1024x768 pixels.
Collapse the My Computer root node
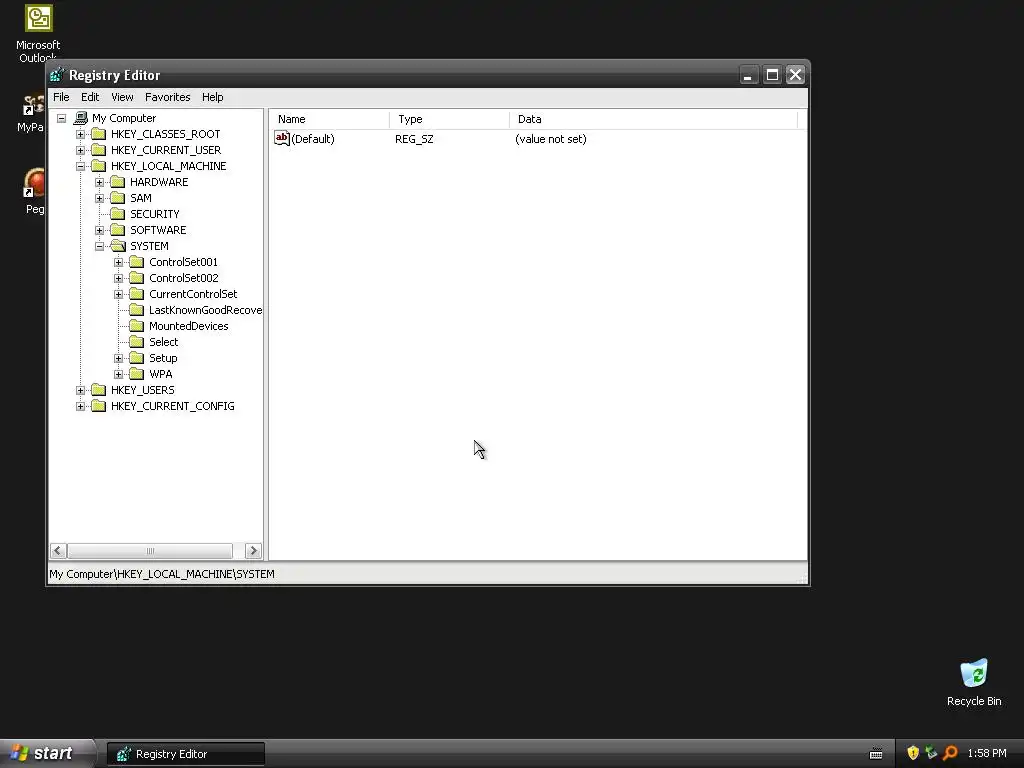pyautogui.click(x=61, y=118)
